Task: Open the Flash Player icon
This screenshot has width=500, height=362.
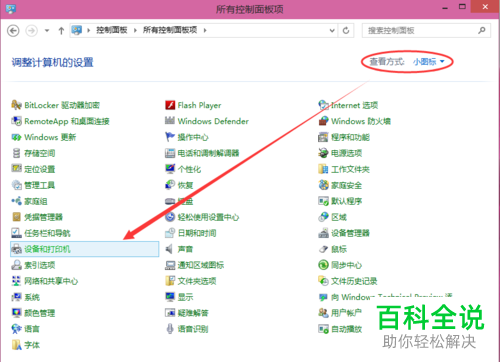Action: [170, 105]
